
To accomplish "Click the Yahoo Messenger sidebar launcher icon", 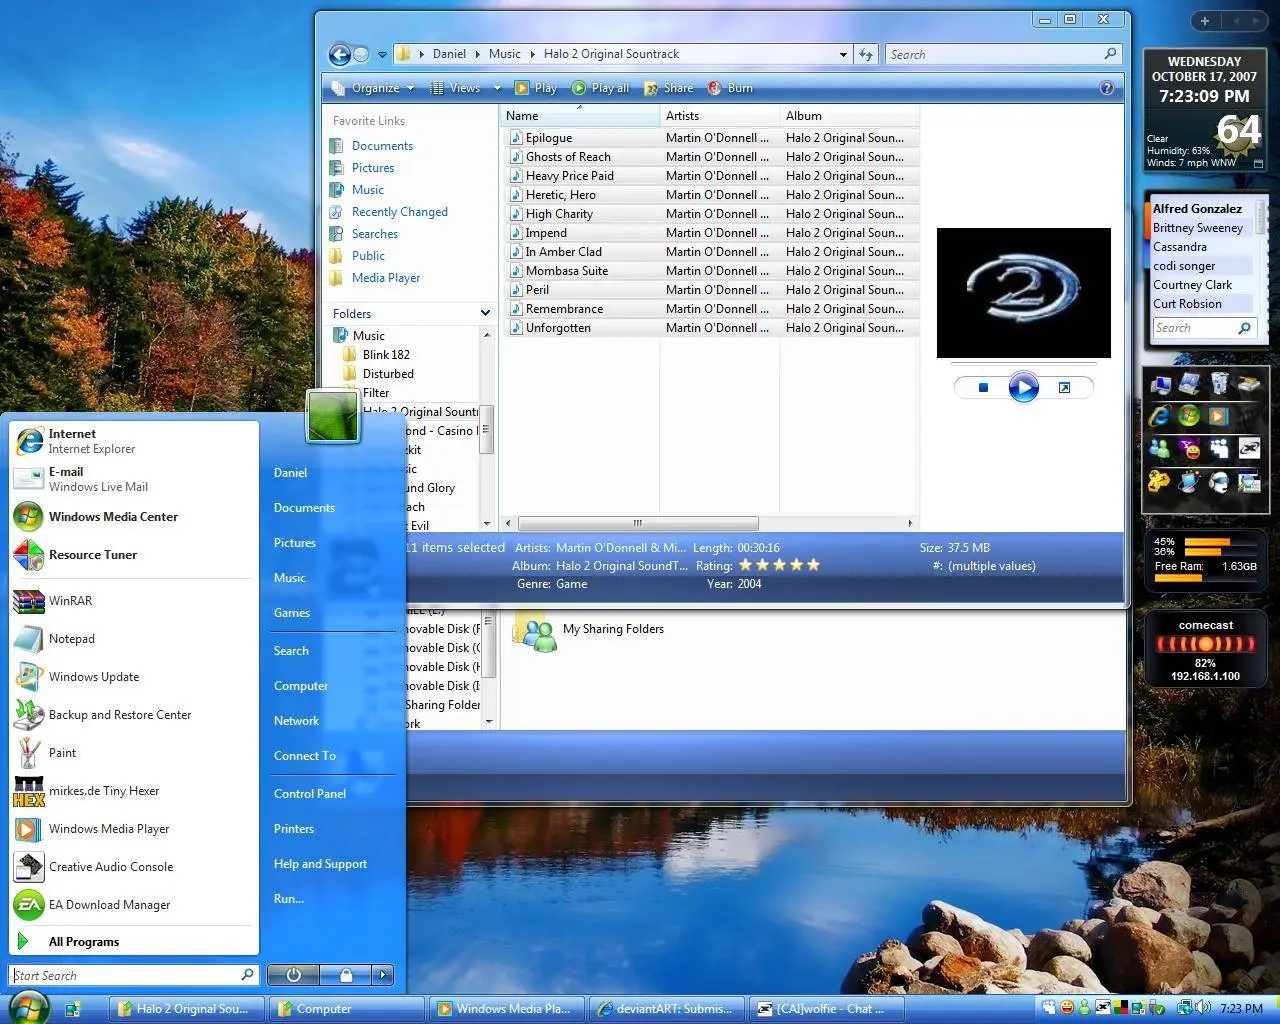I will pyautogui.click(x=1189, y=449).
